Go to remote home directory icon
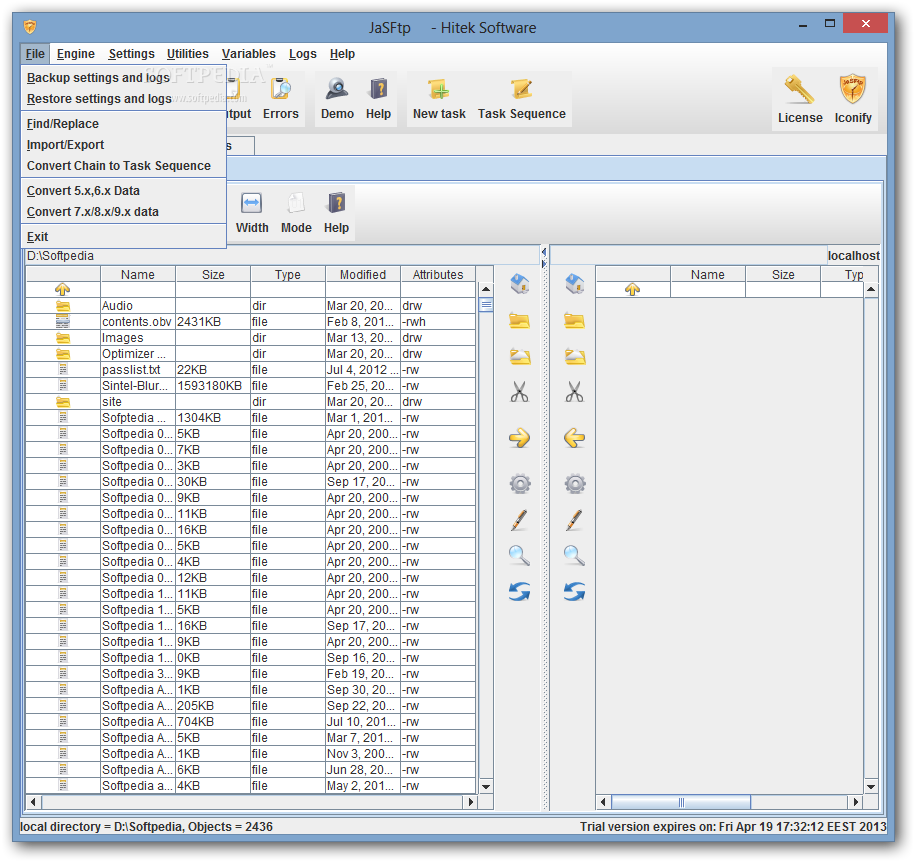 pyautogui.click(x=575, y=284)
